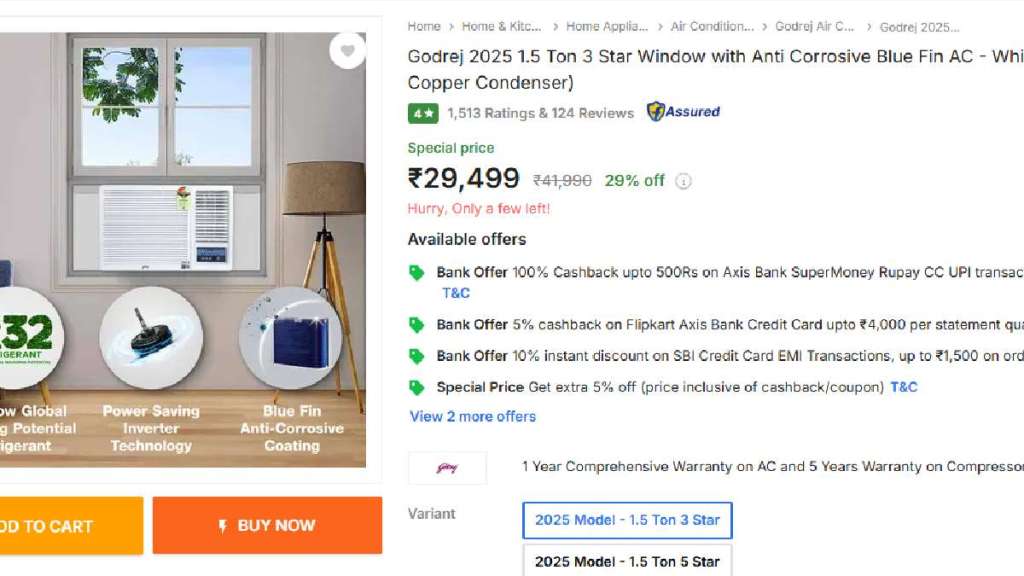Click the Flipkart Assured badge
1024x576 pixels.
[683, 112]
